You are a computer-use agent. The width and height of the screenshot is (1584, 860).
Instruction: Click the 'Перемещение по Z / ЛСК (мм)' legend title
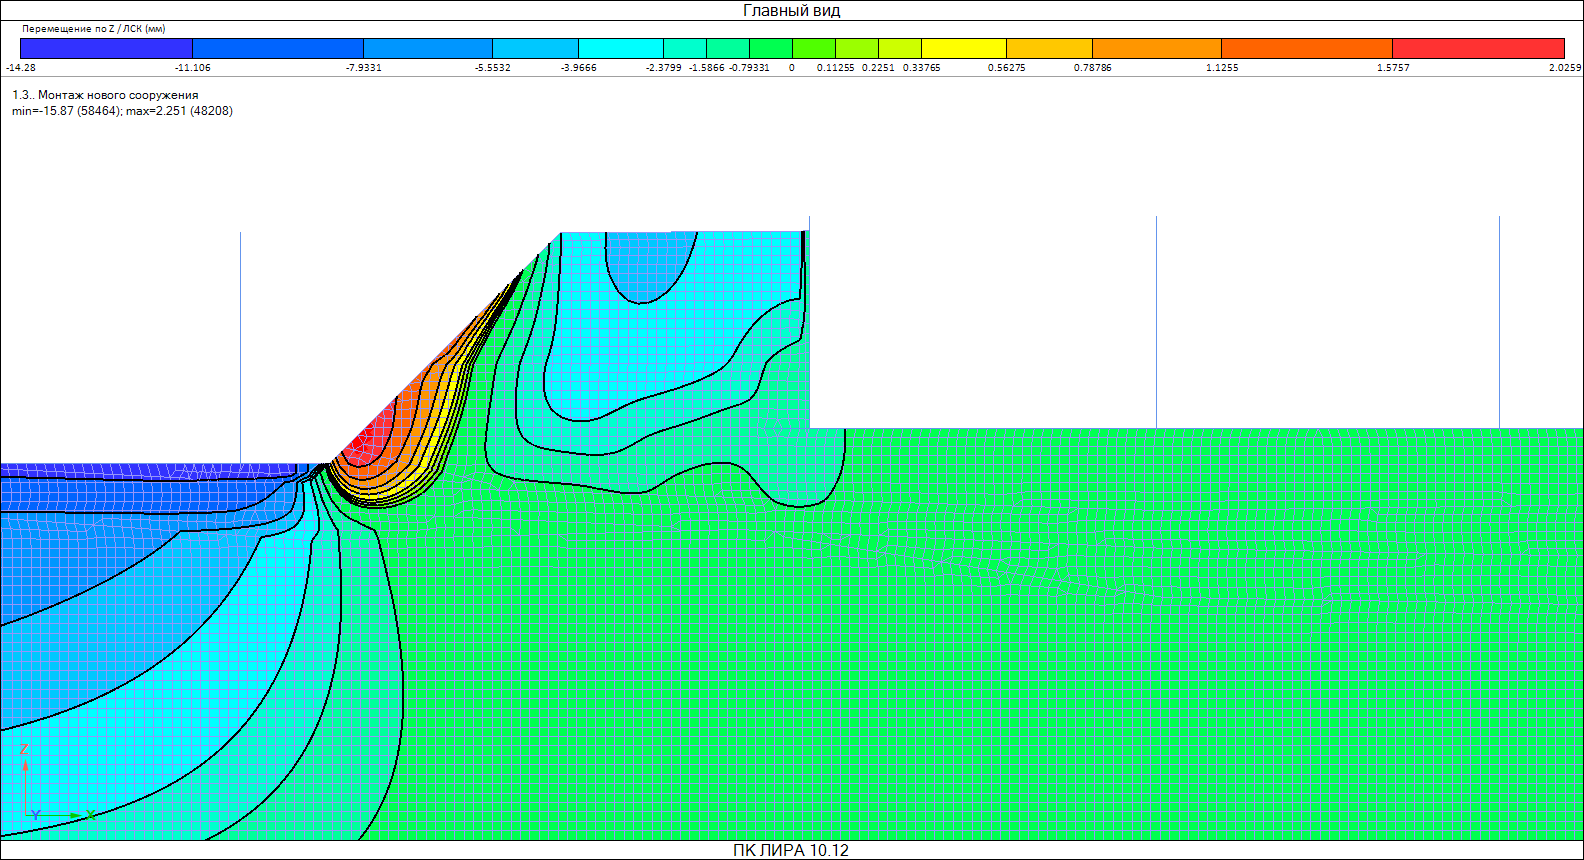pyautogui.click(x=93, y=29)
